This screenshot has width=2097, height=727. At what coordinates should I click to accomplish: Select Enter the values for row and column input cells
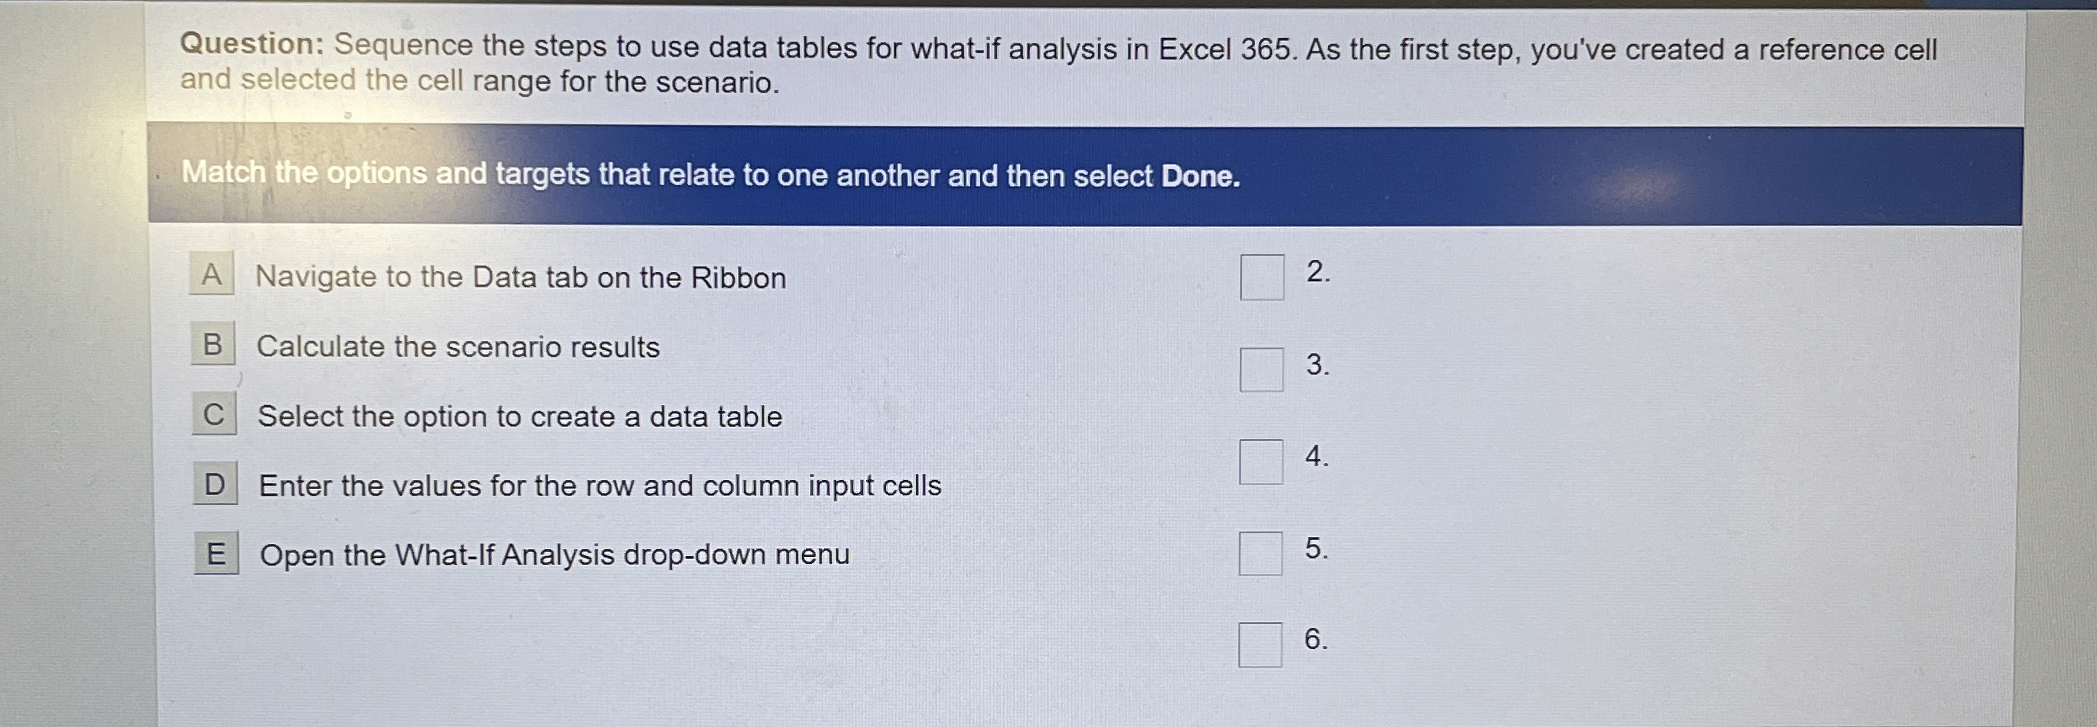click(600, 487)
